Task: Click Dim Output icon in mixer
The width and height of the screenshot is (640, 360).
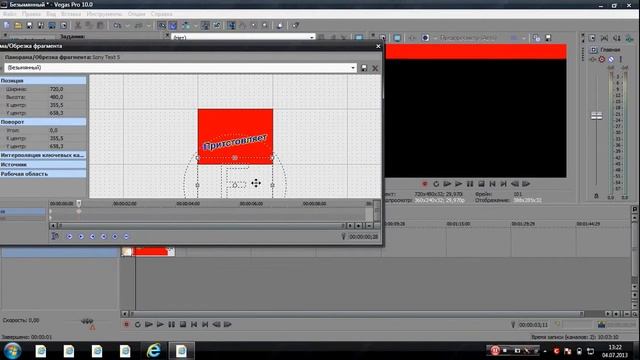Action: [617, 38]
